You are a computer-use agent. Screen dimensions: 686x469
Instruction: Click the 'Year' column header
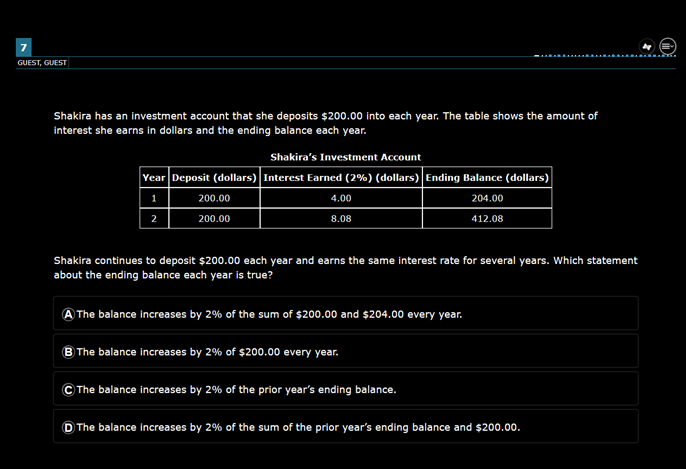154,178
